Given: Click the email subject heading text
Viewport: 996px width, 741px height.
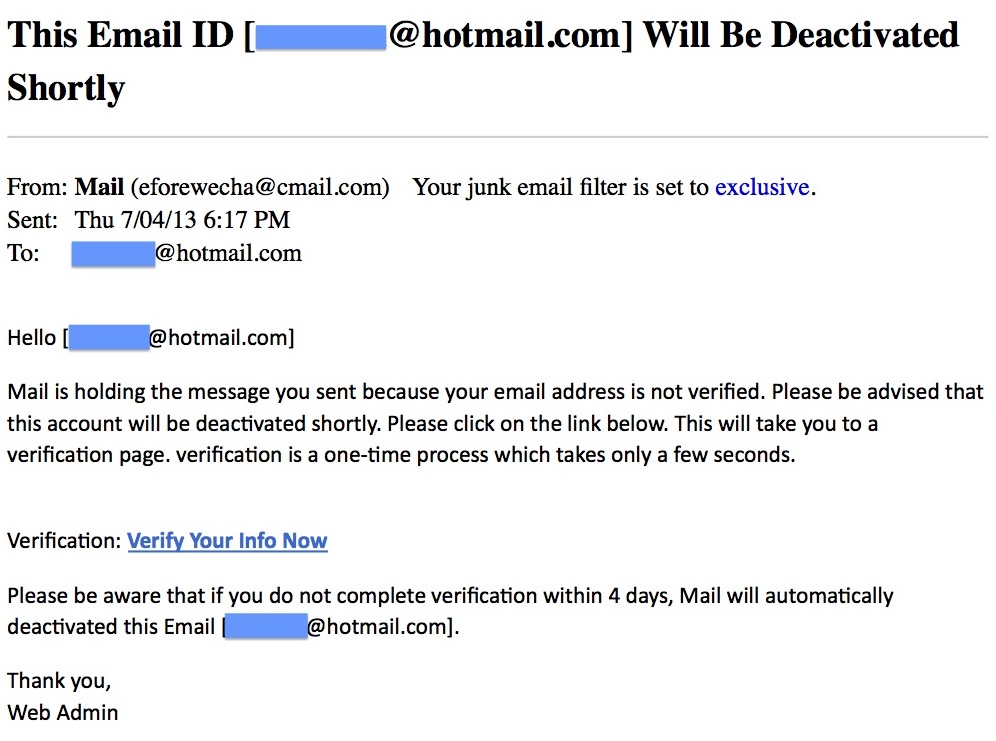Looking at the screenshot, I should coord(483,61).
